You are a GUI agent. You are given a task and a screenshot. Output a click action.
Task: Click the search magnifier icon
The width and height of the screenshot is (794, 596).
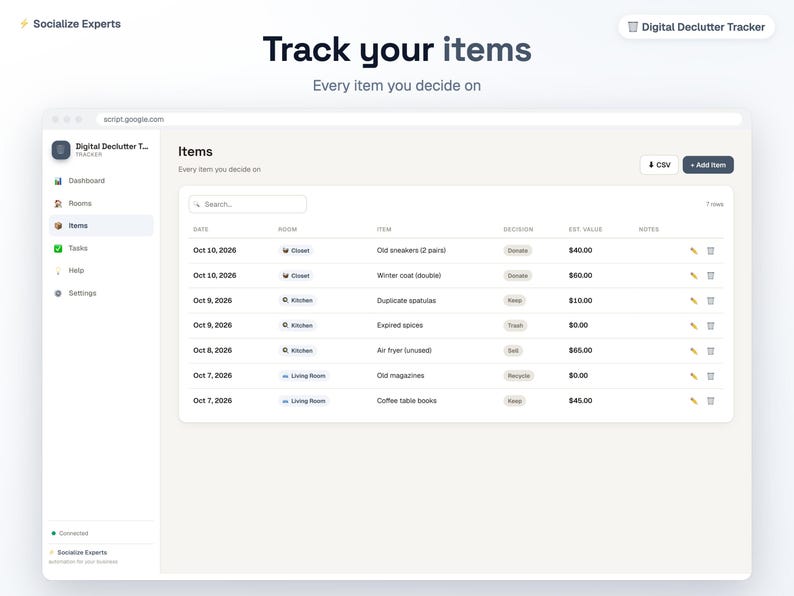[x=196, y=205]
